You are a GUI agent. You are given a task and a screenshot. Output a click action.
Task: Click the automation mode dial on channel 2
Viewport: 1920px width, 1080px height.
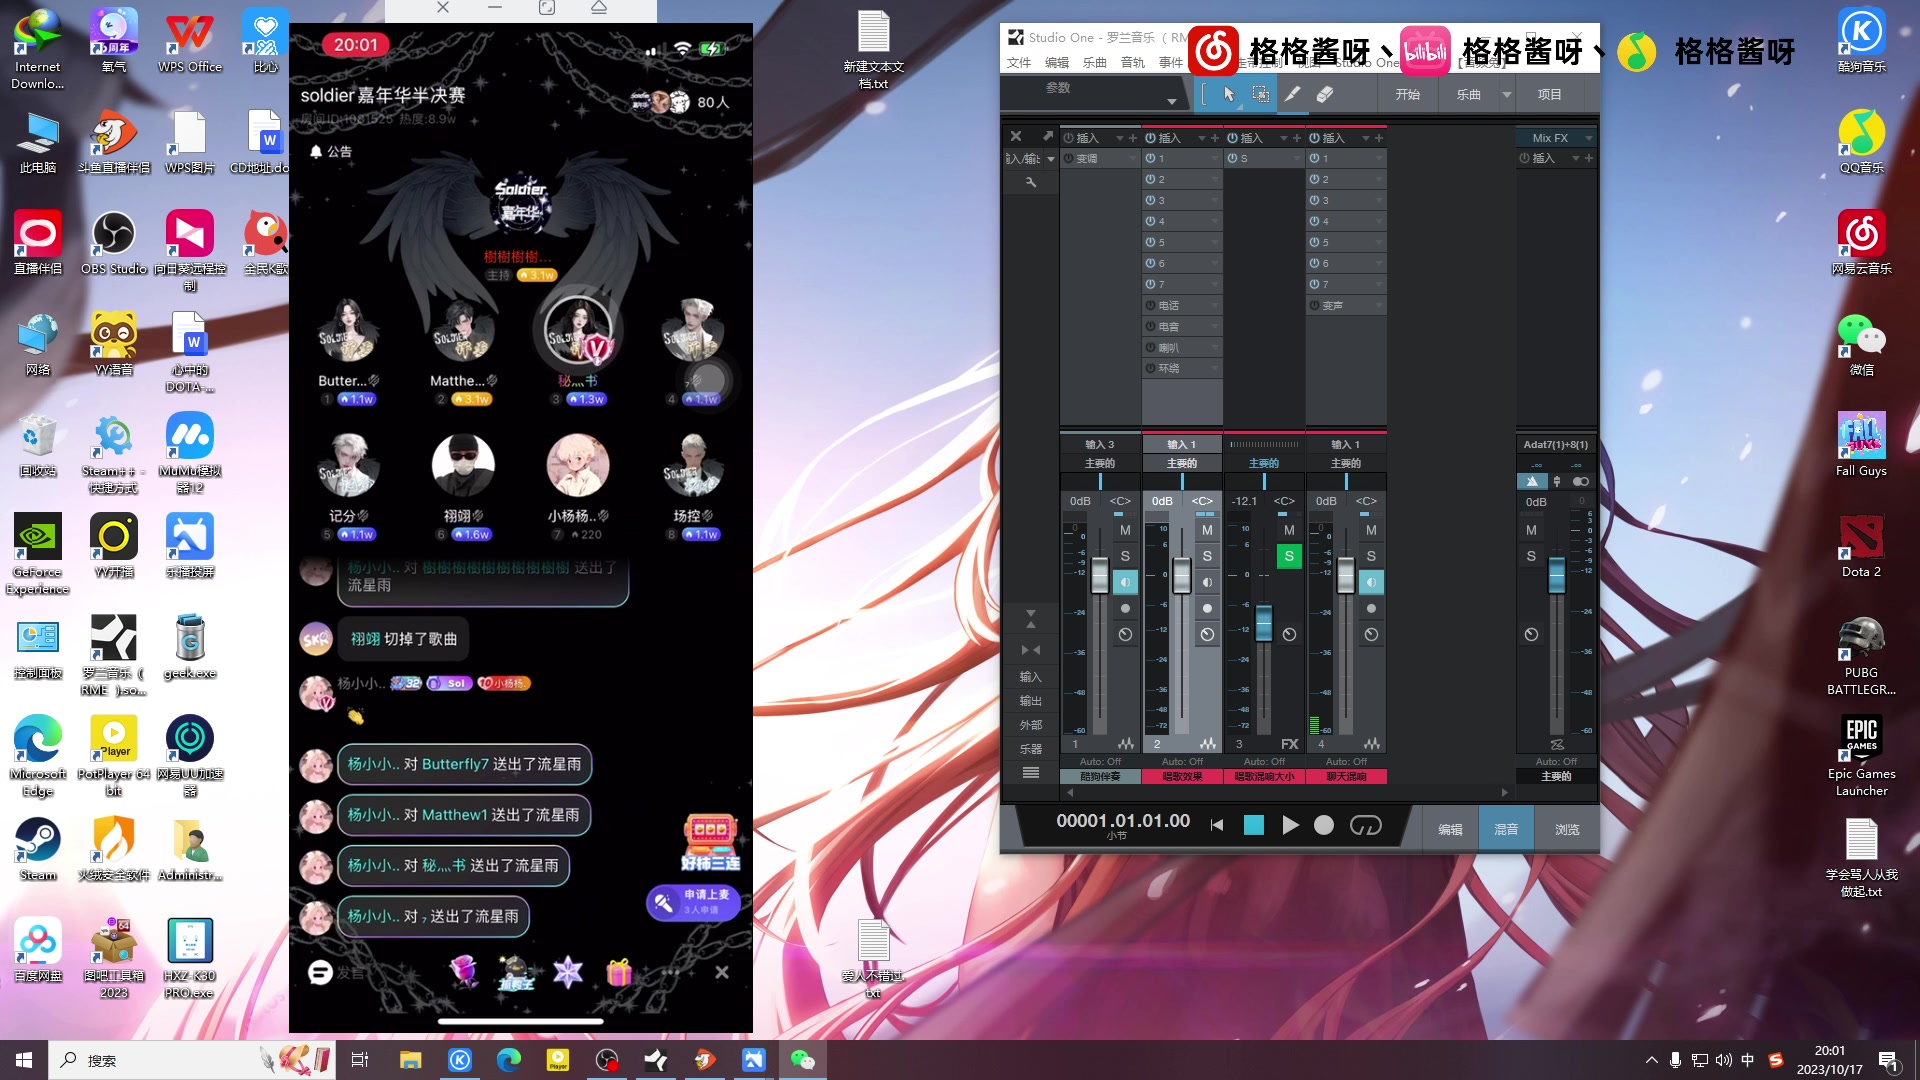(x=1207, y=634)
